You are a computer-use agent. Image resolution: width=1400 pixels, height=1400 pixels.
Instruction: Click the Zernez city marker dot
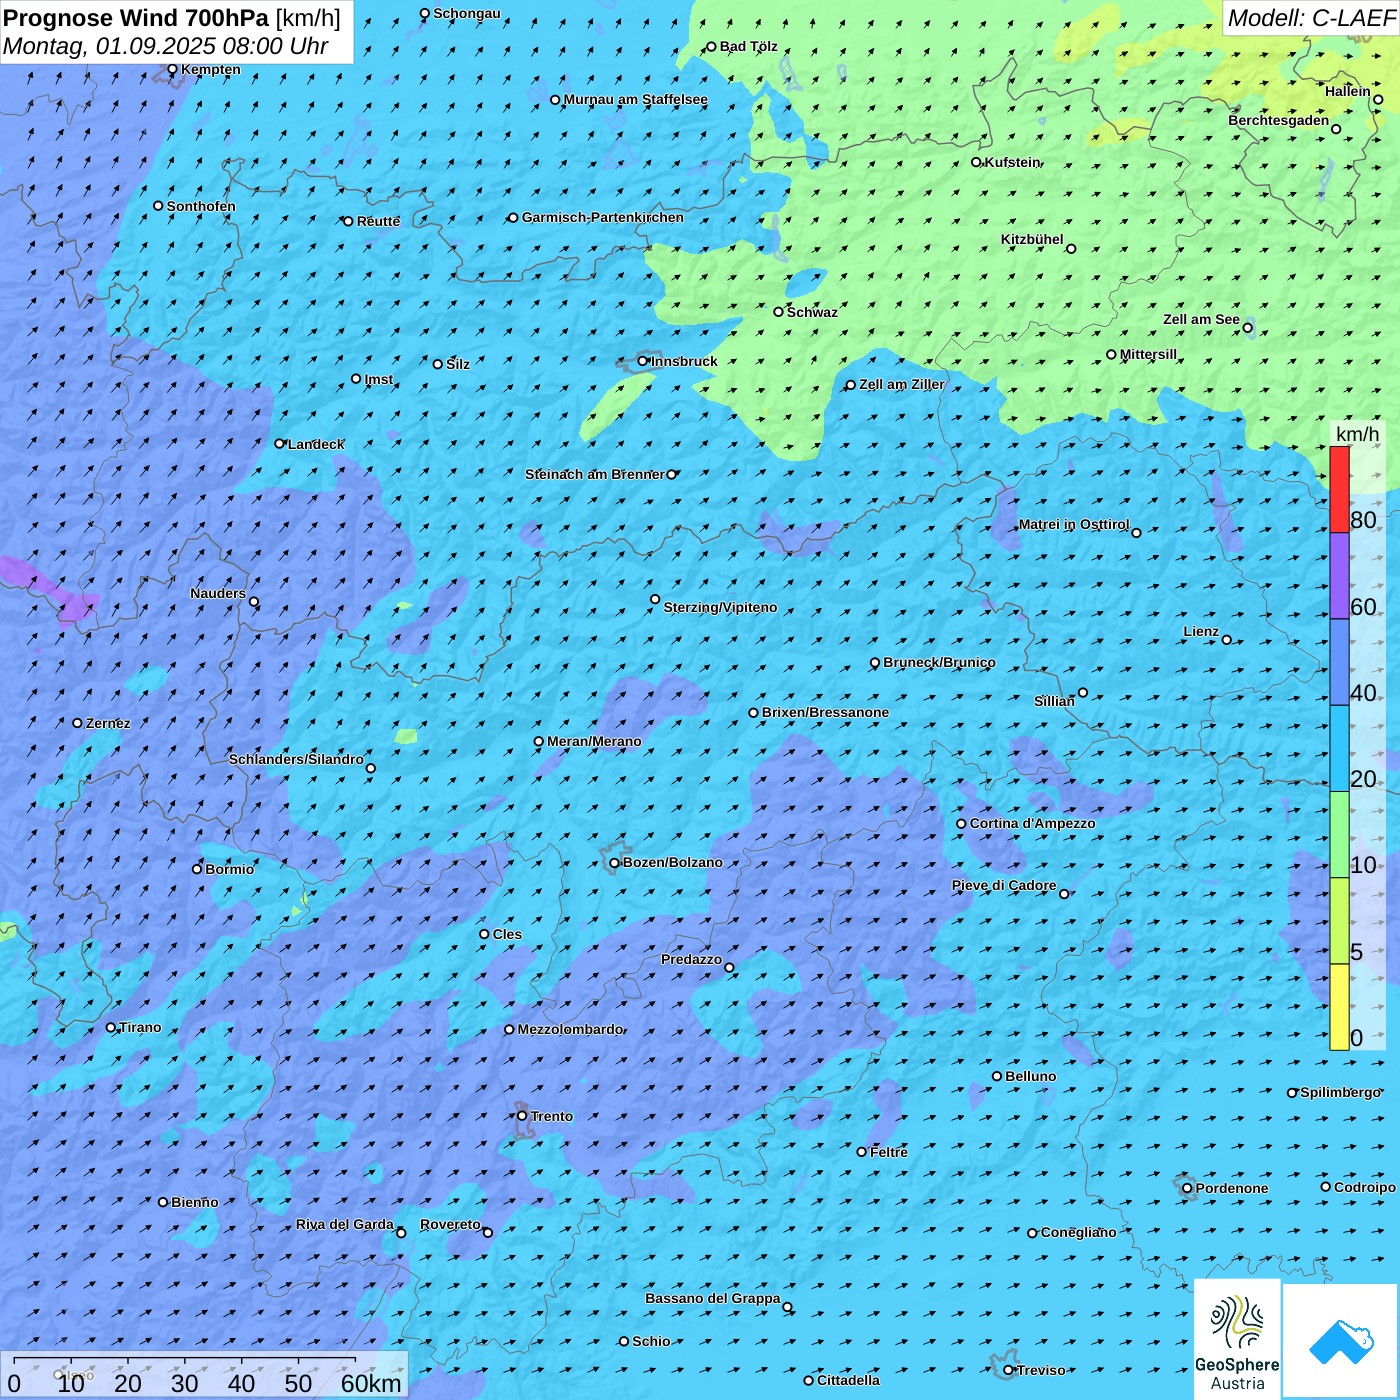coord(77,723)
